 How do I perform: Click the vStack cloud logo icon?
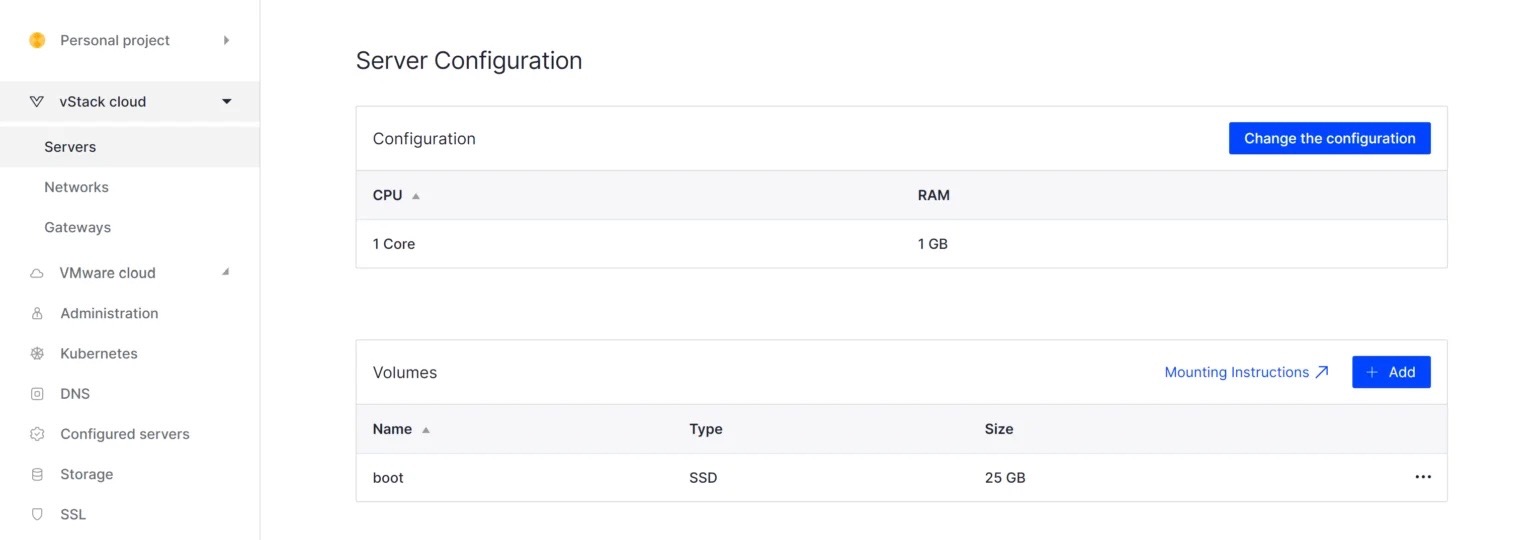coord(37,102)
